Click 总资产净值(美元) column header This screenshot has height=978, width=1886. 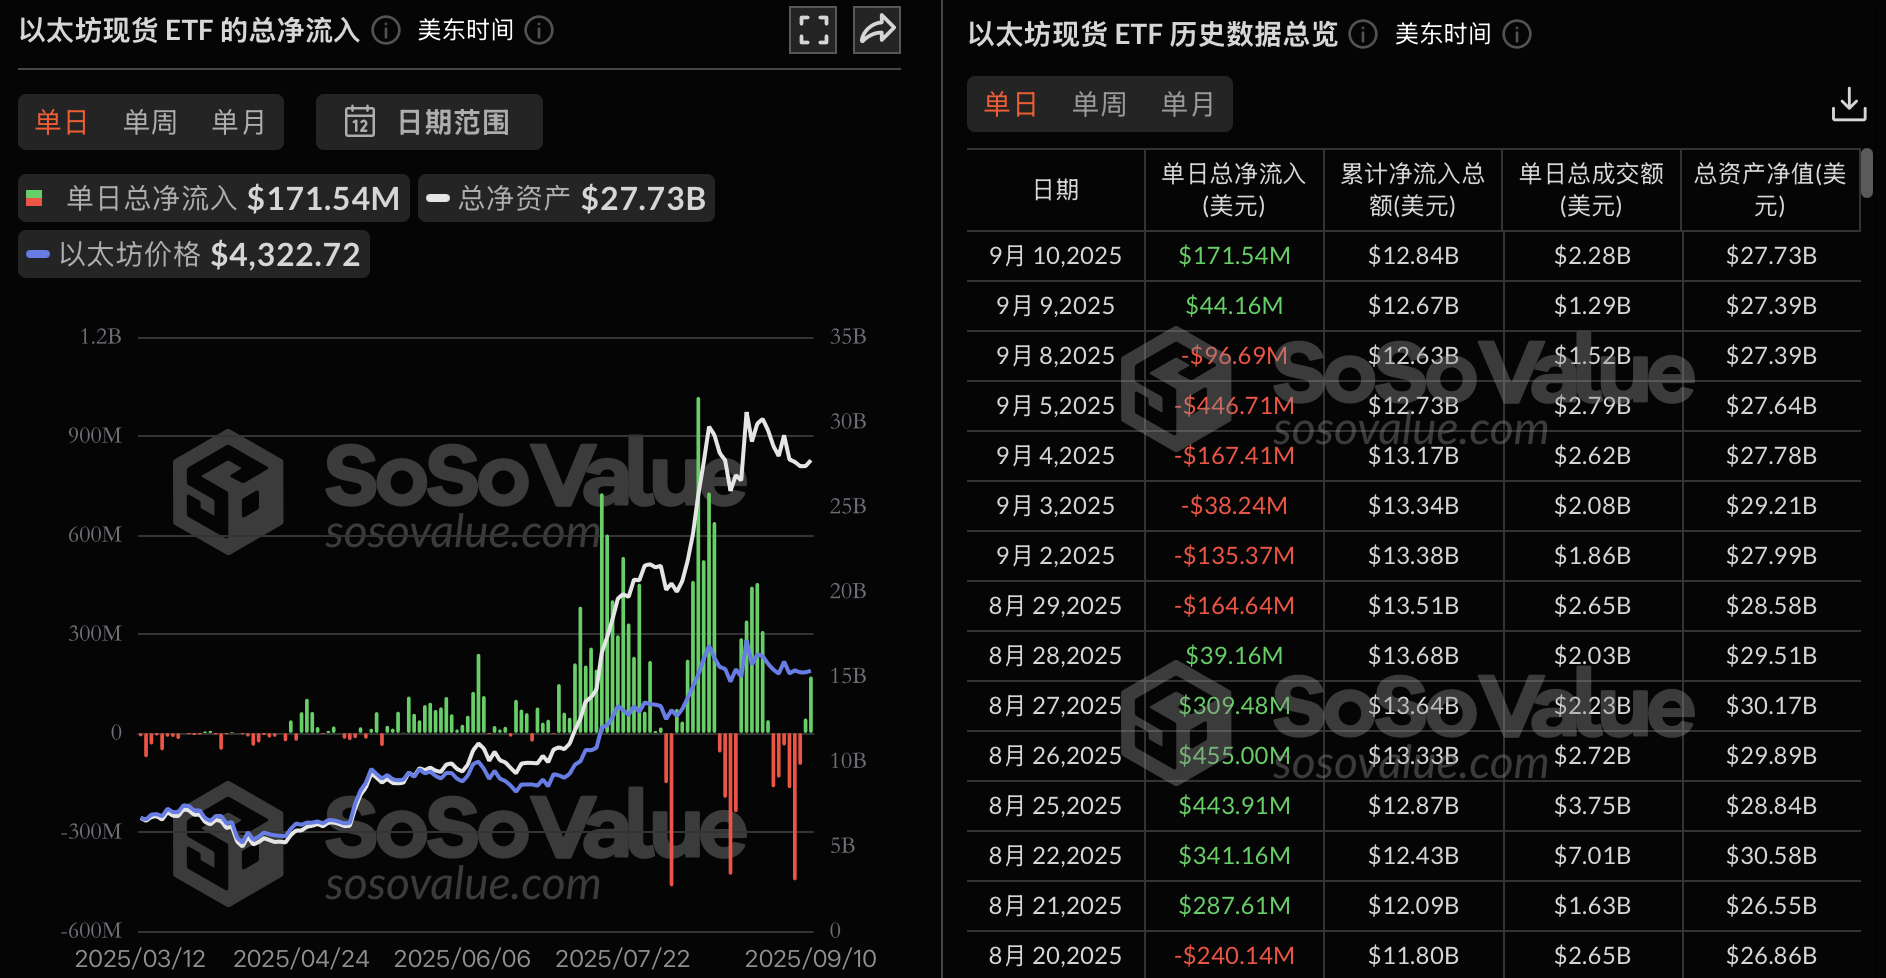coord(1770,190)
